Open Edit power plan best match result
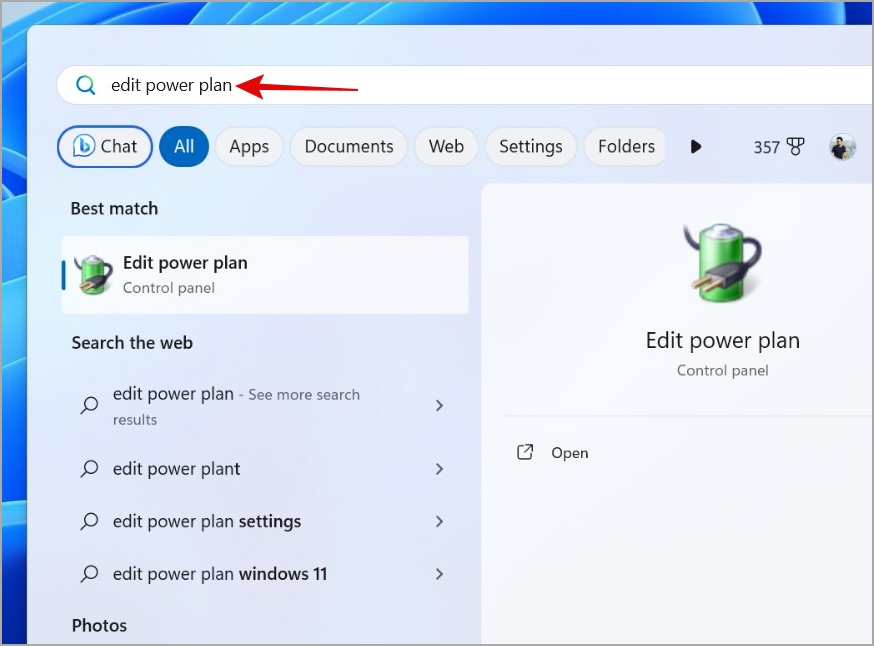 [x=265, y=275]
